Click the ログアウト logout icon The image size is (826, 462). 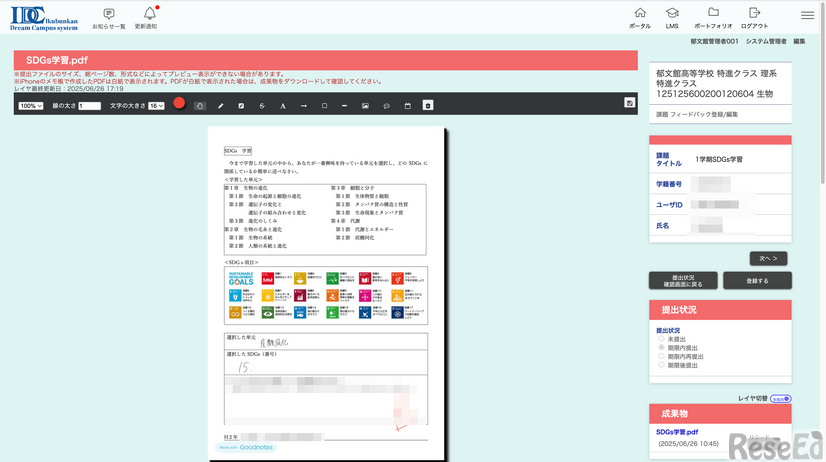(754, 18)
